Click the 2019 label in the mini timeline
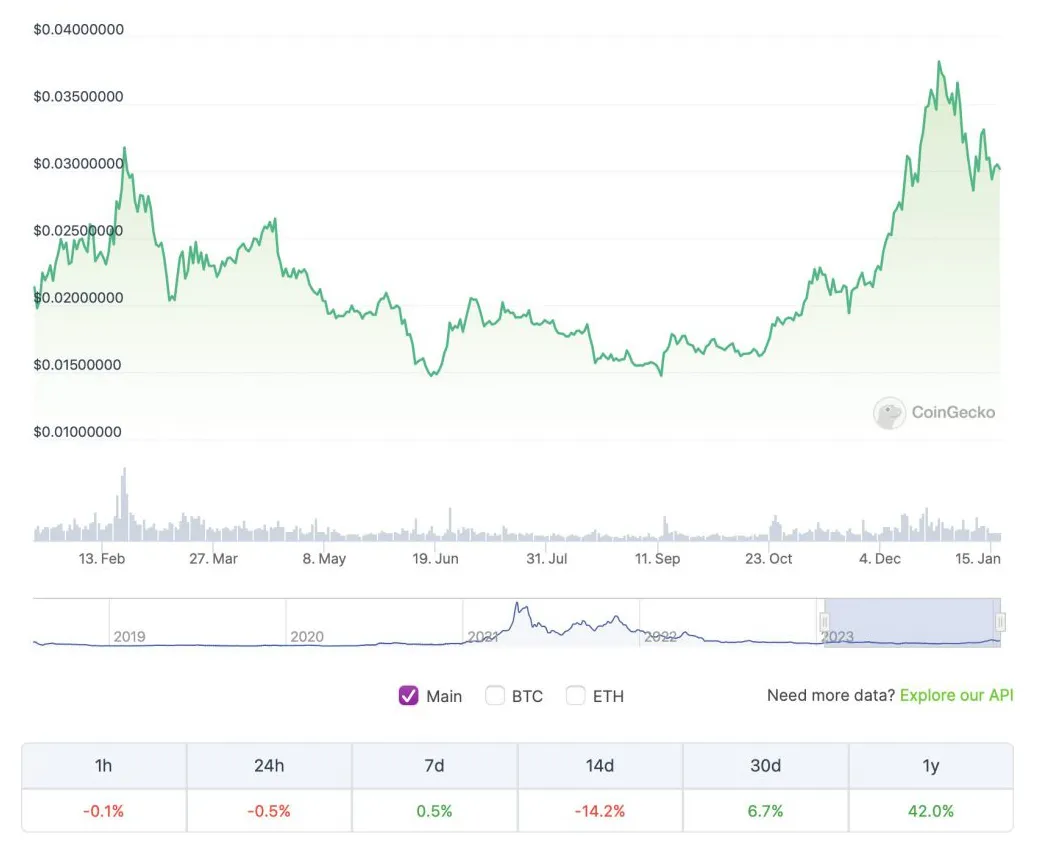This screenshot has width=1044, height=859. click(x=130, y=636)
